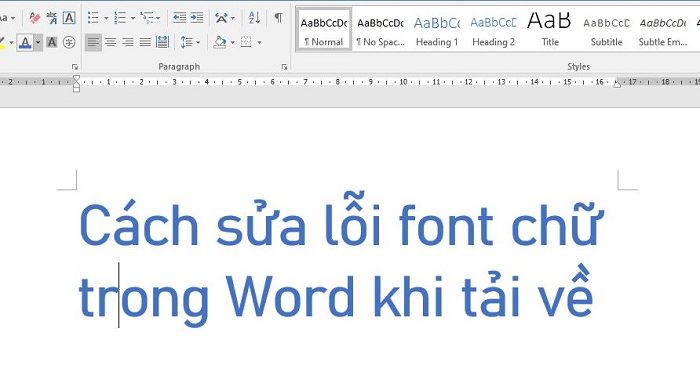Click the word "font" in the document

pyautogui.click(x=446, y=225)
